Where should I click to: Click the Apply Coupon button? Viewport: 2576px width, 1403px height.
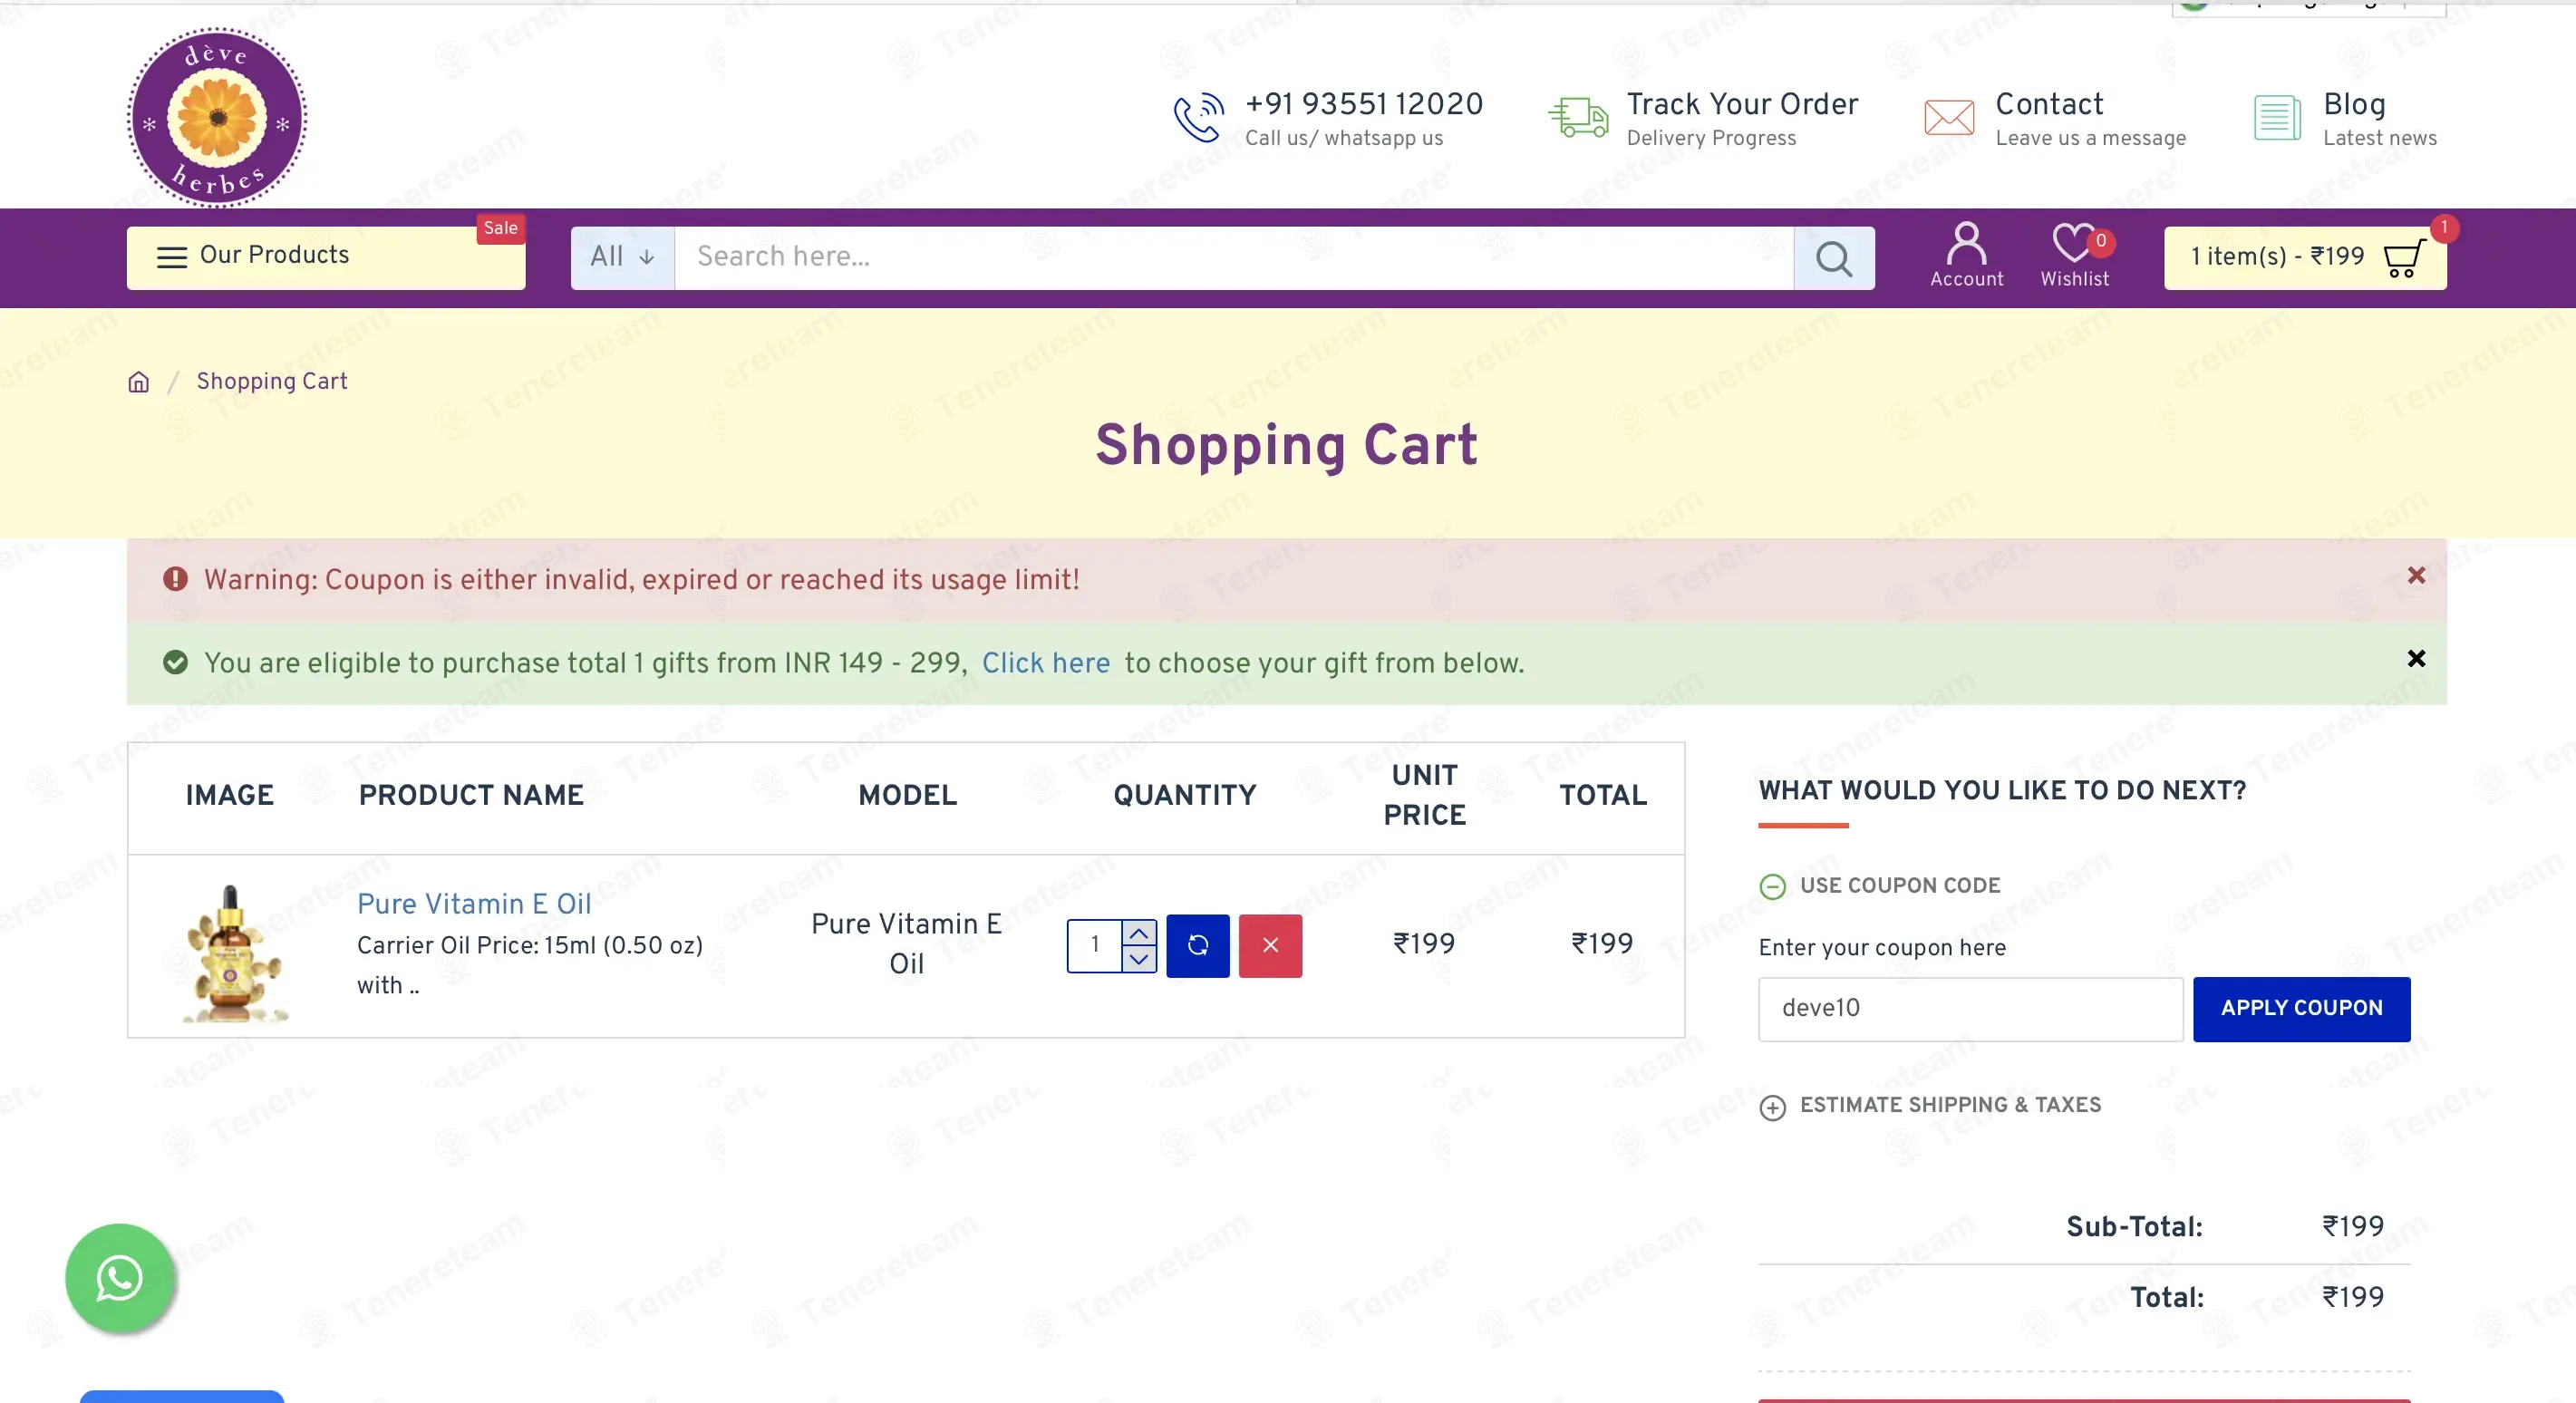[x=2301, y=1009]
